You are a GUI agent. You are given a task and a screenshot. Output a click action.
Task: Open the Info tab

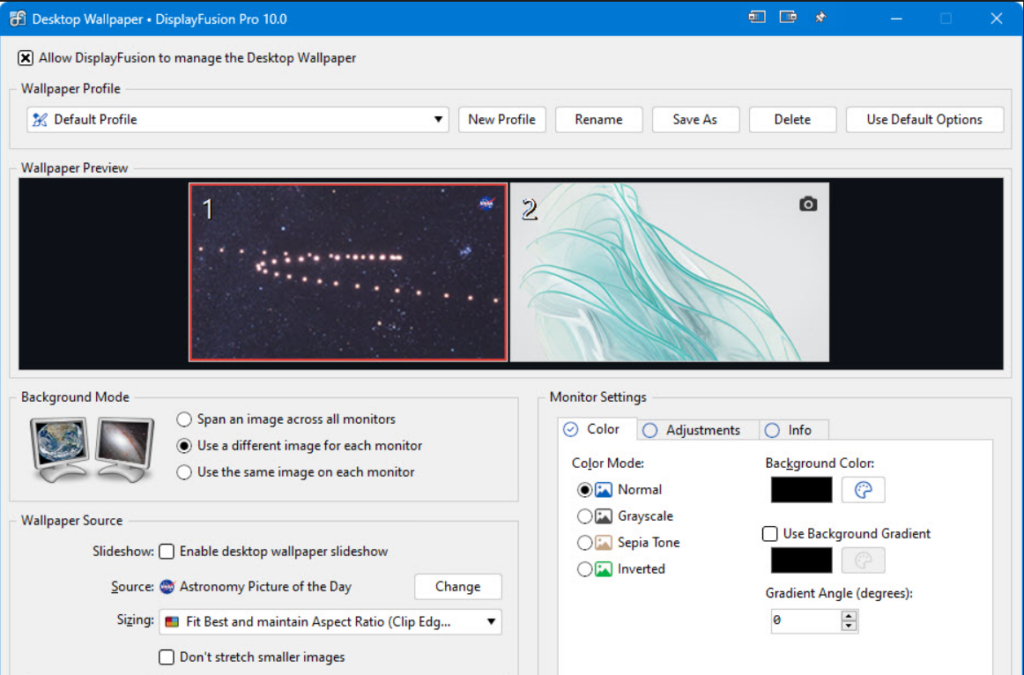pos(789,430)
